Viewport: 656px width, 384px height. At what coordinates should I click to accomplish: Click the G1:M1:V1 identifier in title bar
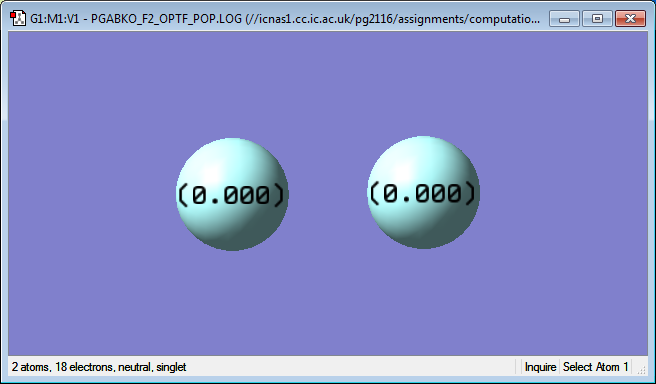[54, 19]
